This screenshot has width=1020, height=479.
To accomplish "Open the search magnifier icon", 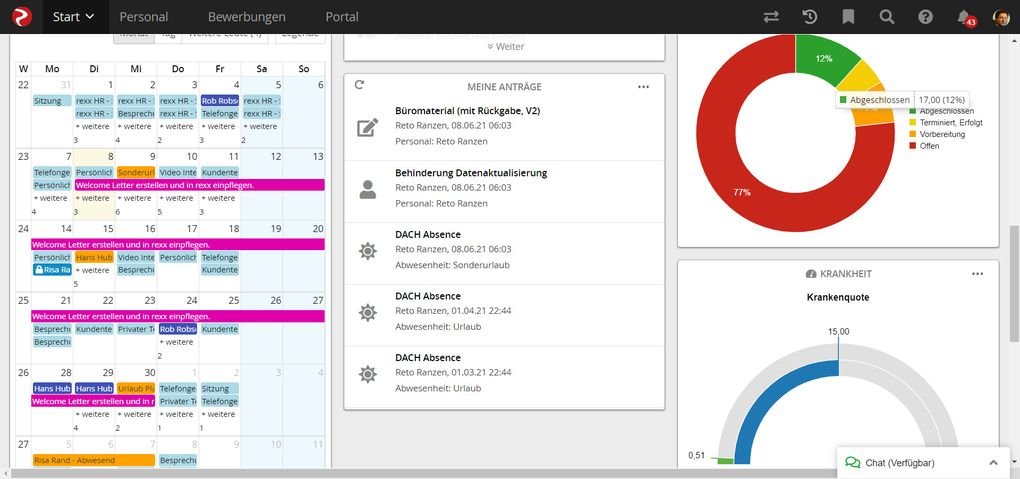I will (x=887, y=17).
